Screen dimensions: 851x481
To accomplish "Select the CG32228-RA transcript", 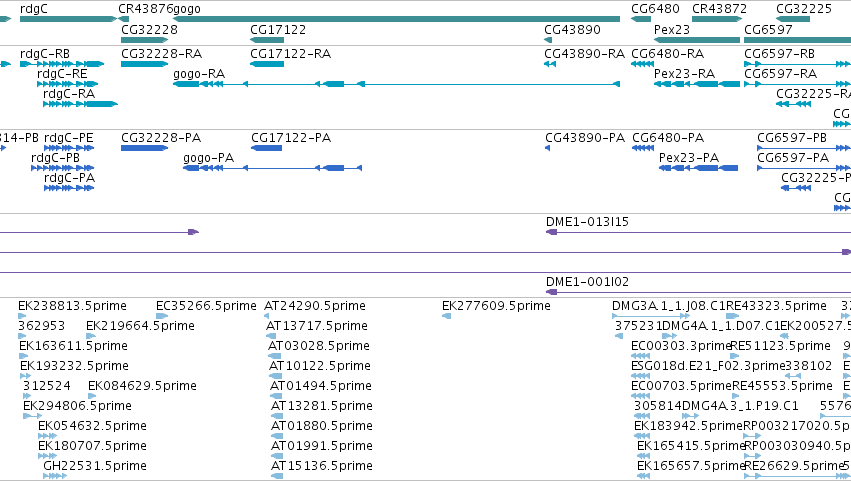I will [144, 64].
